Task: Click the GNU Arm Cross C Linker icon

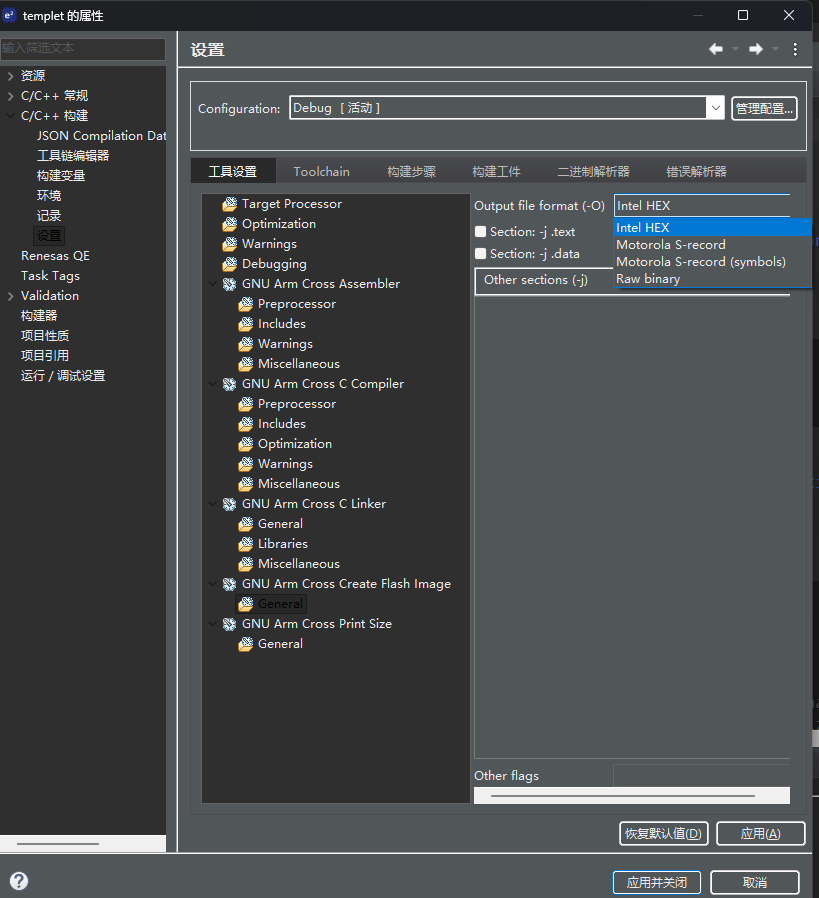Action: [x=230, y=504]
